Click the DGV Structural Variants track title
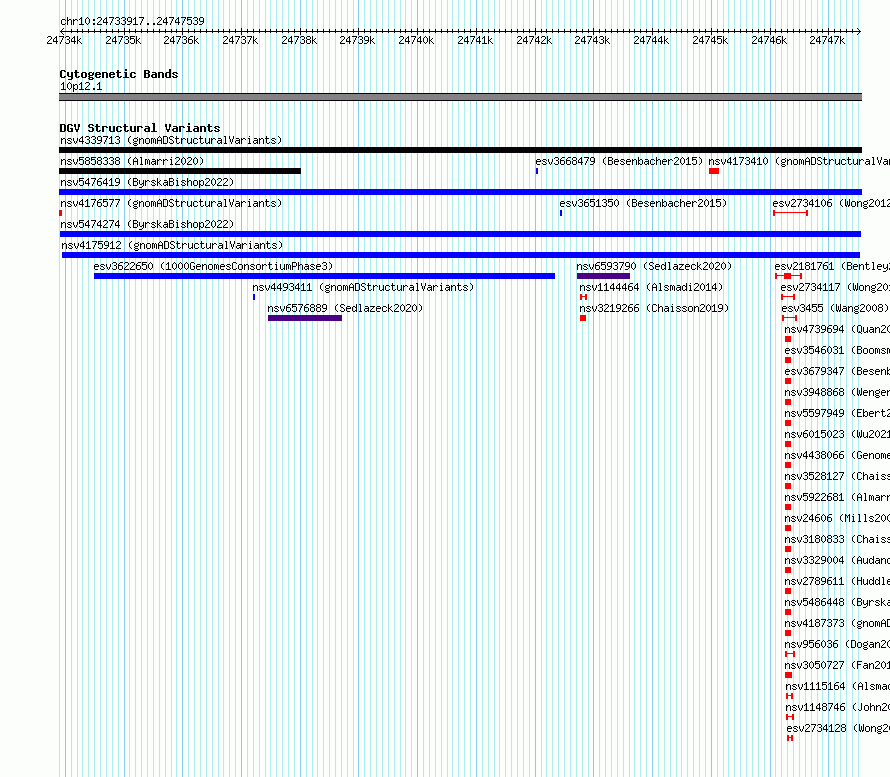The width and height of the screenshot is (890, 777). click(140, 128)
